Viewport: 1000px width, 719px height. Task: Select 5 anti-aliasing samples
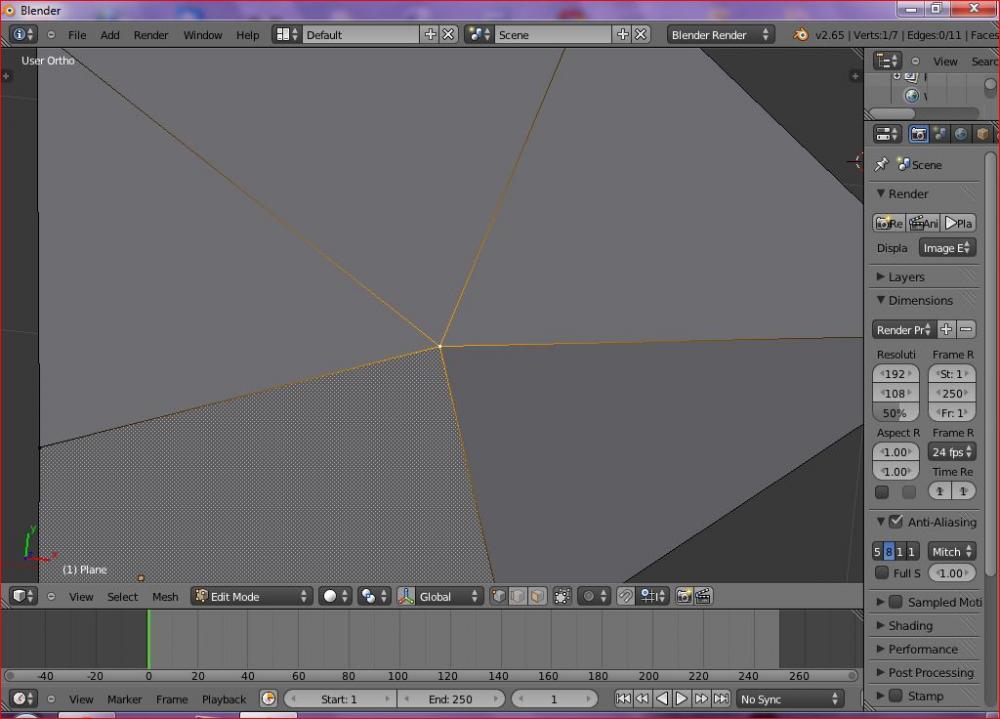tap(878, 551)
